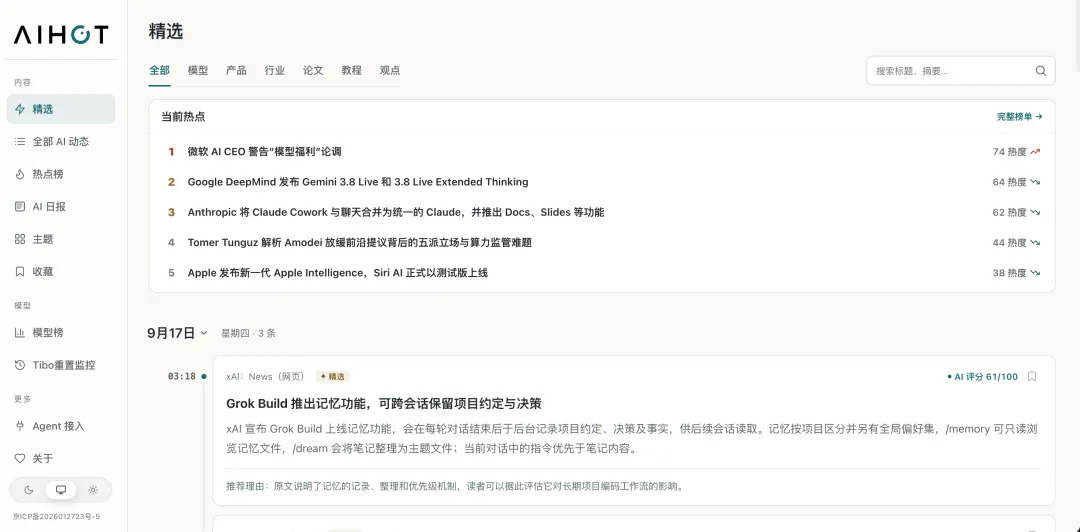Screen dimensions: 1080x532
Task: Switch to the 产品 tab
Action: pos(236,70)
